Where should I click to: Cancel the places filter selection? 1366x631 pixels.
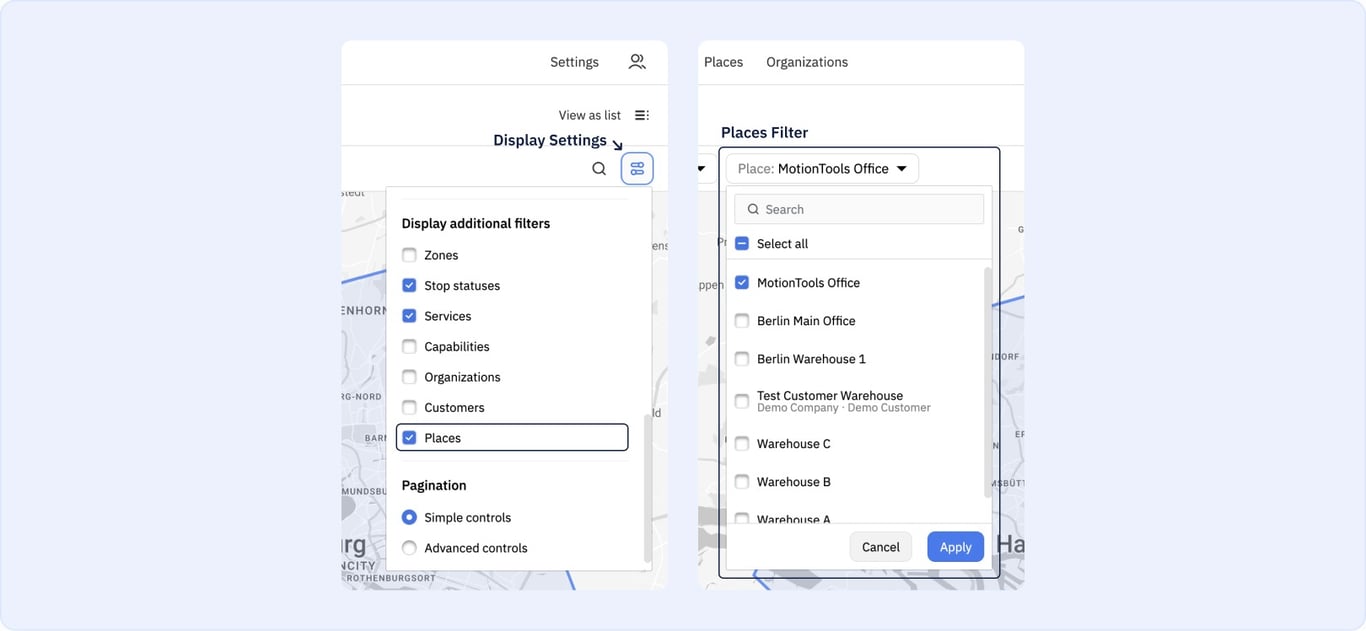(x=881, y=547)
